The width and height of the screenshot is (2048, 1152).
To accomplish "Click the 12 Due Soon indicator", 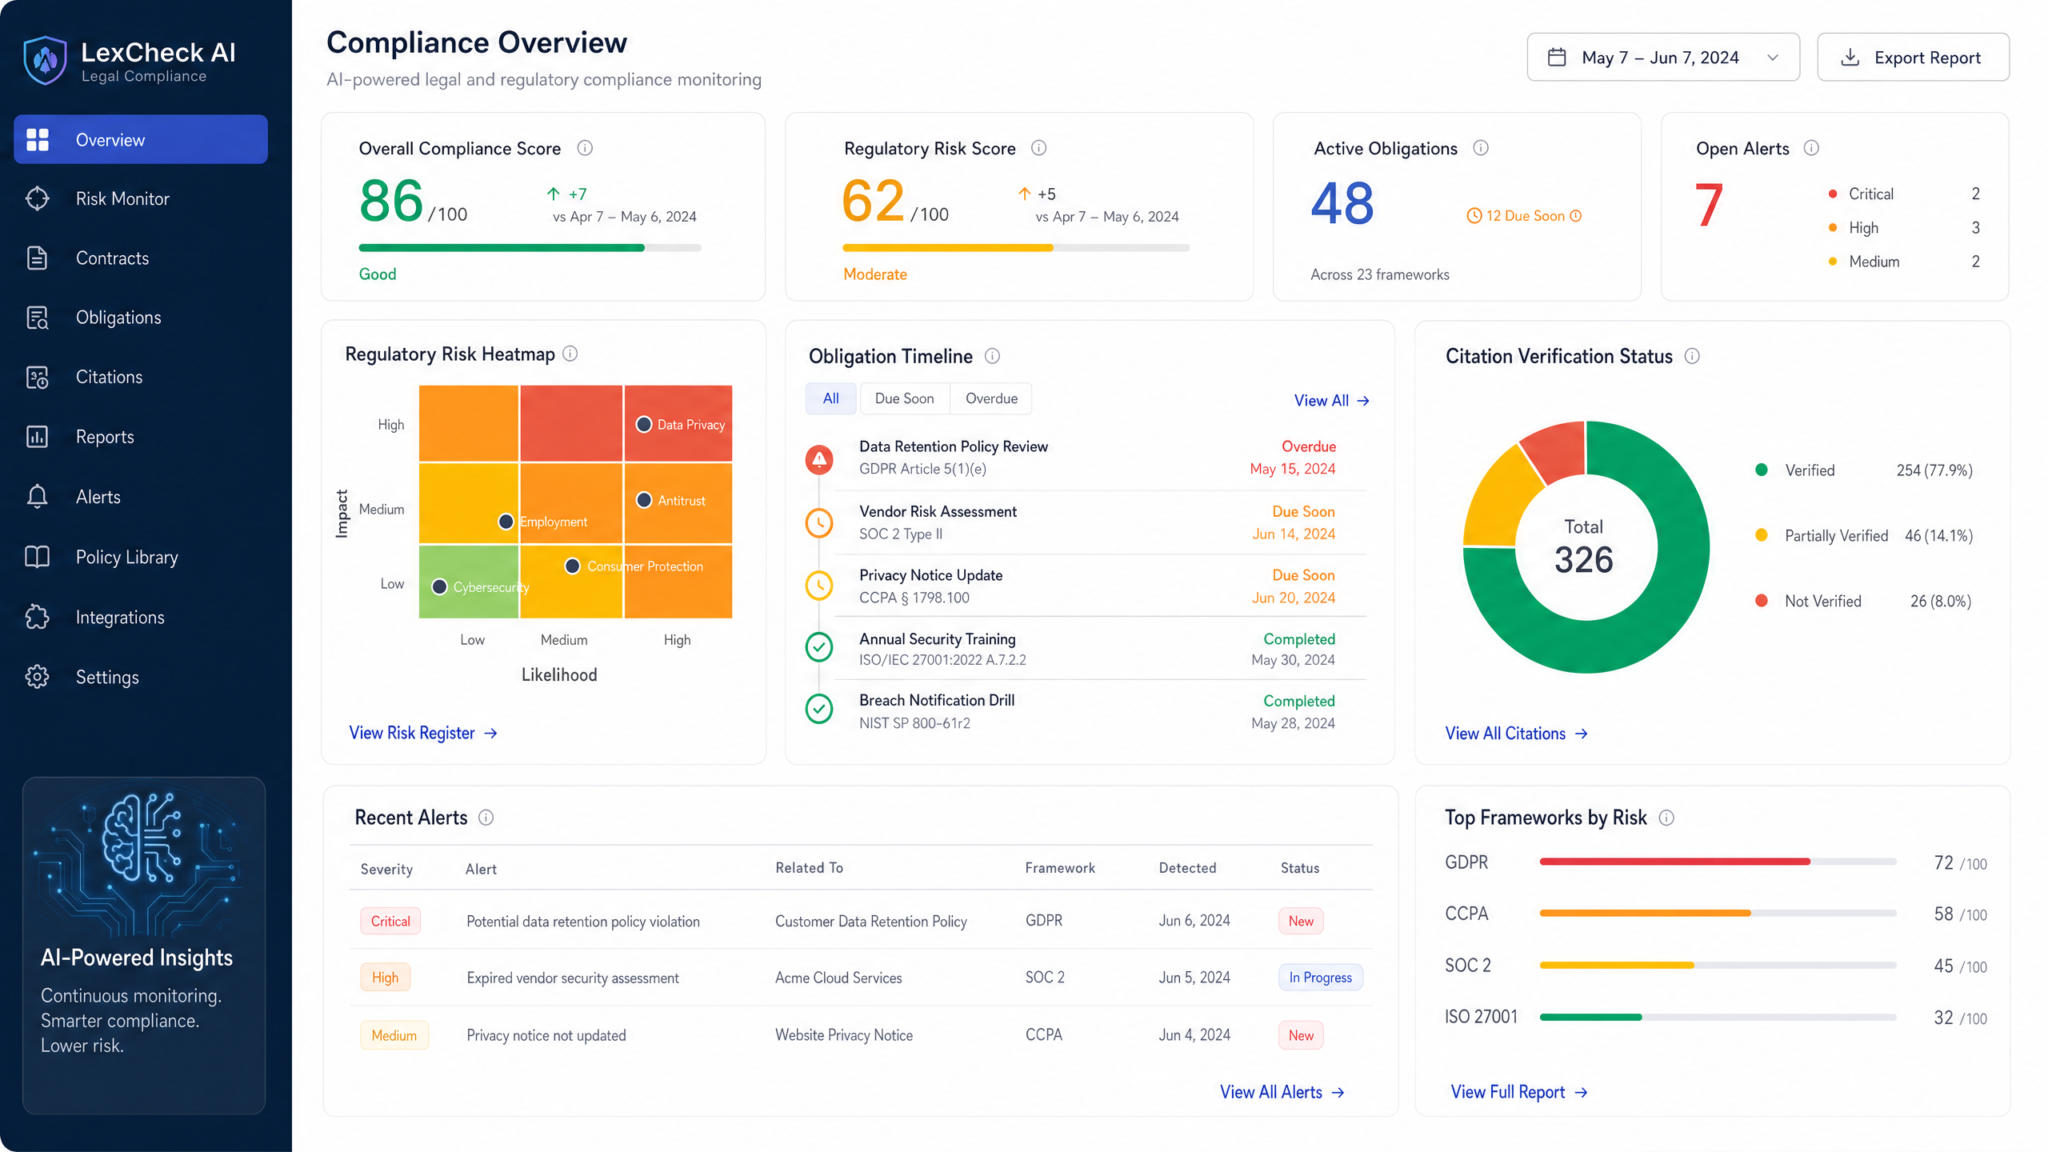I will click(x=1524, y=216).
